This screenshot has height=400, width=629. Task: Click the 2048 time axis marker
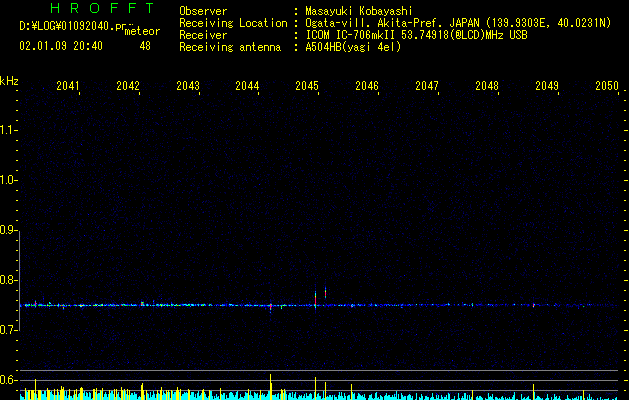pyautogui.click(x=487, y=86)
